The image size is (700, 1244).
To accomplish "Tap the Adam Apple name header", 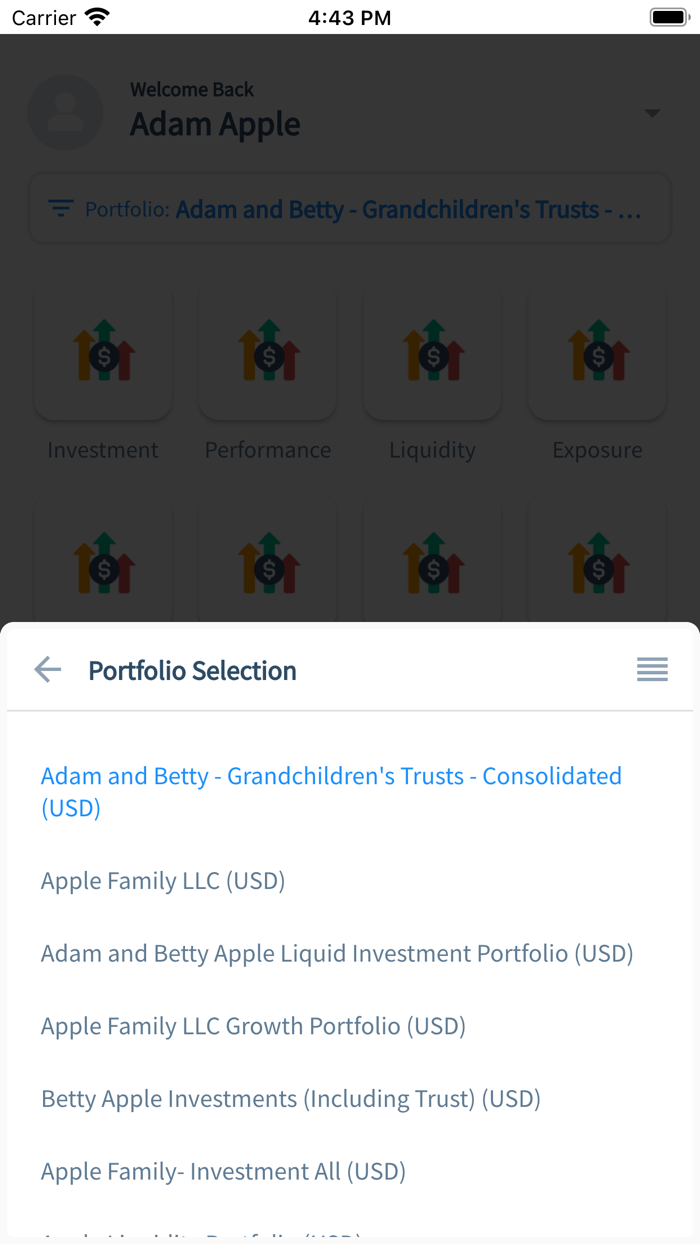I will coord(215,124).
